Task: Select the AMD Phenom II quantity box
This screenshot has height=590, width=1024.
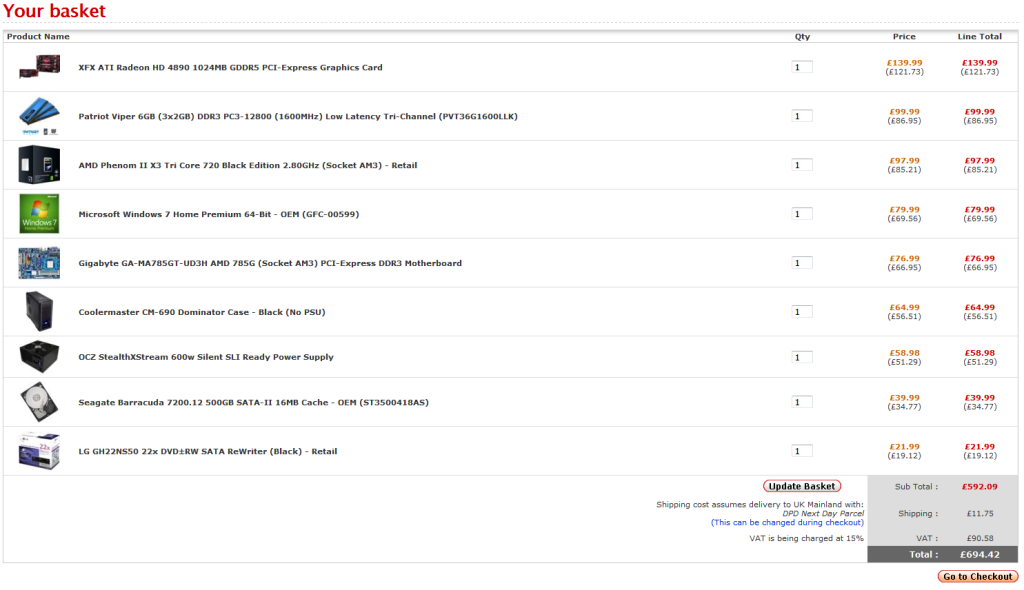Action: click(802, 165)
